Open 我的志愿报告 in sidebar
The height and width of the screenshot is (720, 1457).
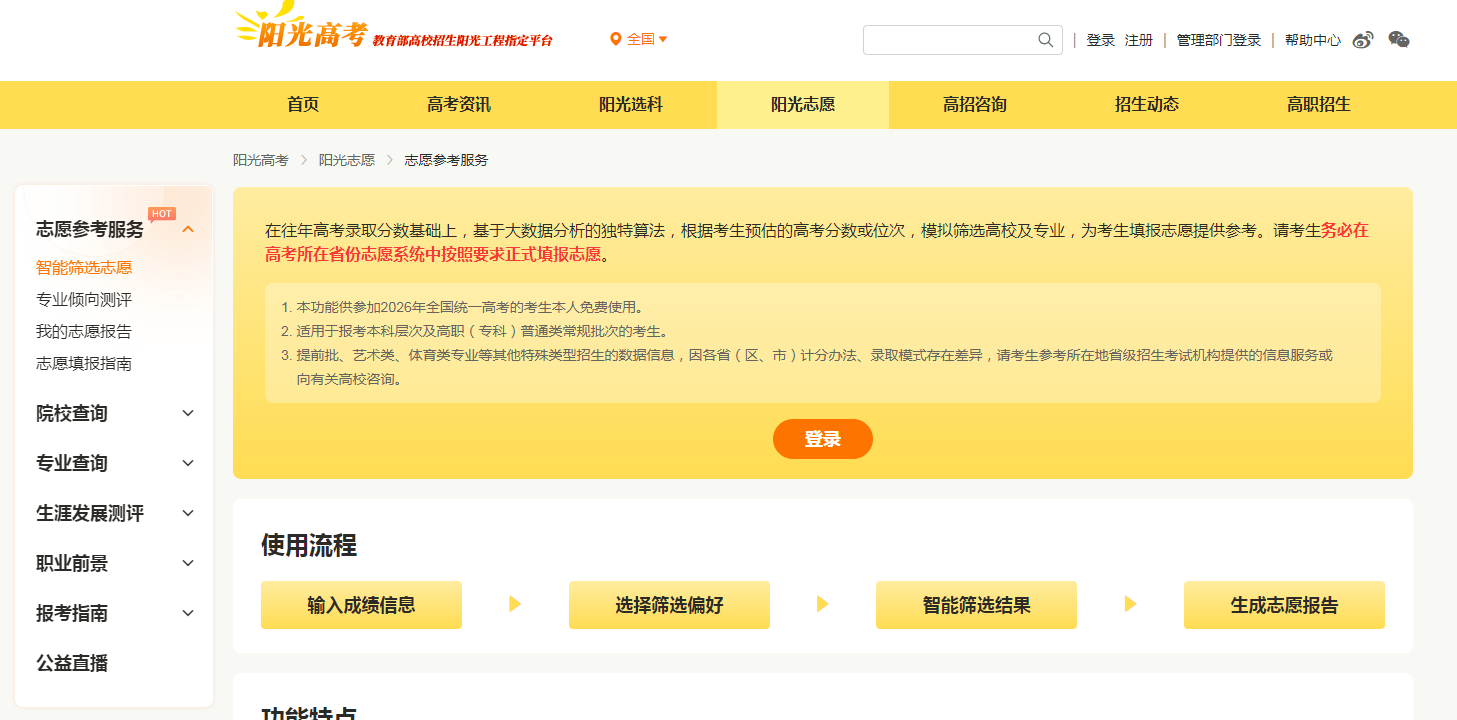[84, 332]
